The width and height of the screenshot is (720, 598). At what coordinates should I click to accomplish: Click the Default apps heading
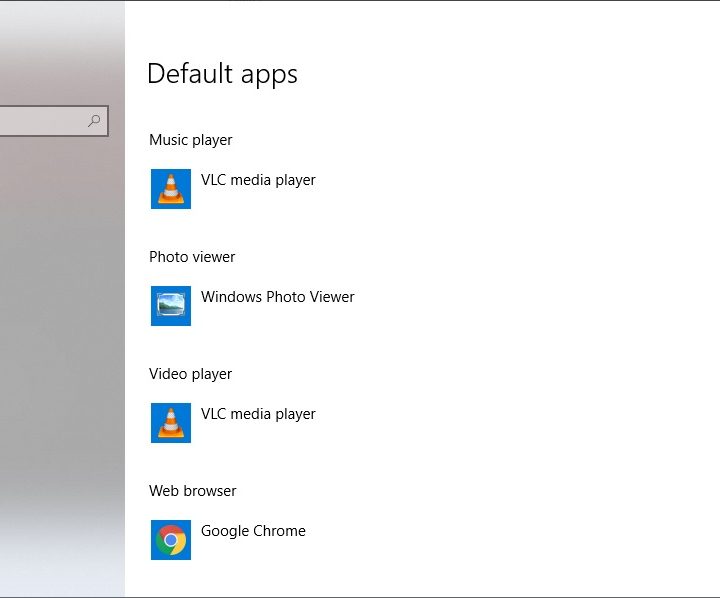click(222, 74)
